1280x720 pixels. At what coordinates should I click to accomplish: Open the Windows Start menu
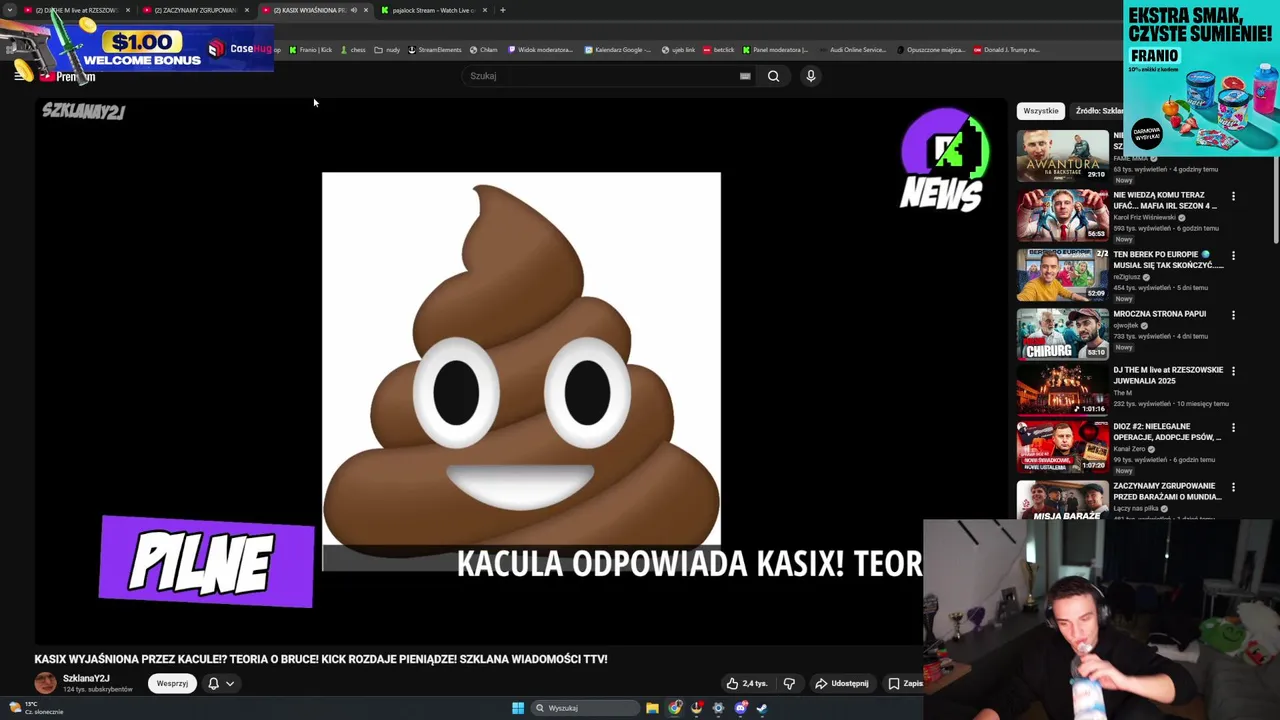click(518, 708)
